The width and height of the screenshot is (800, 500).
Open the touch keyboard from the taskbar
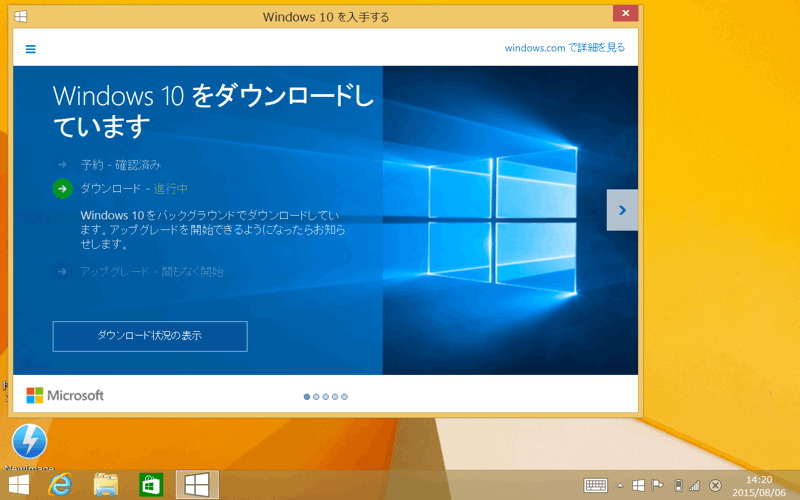(x=596, y=485)
